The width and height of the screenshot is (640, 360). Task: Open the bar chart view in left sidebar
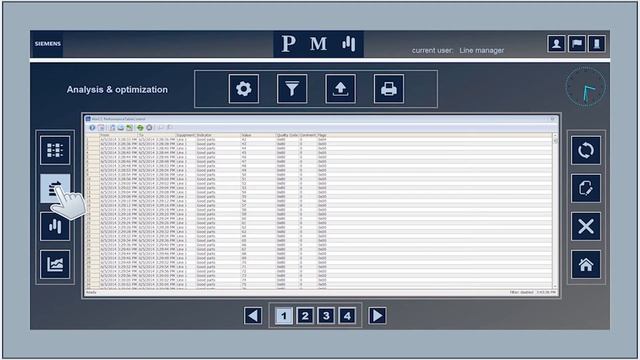(55, 226)
